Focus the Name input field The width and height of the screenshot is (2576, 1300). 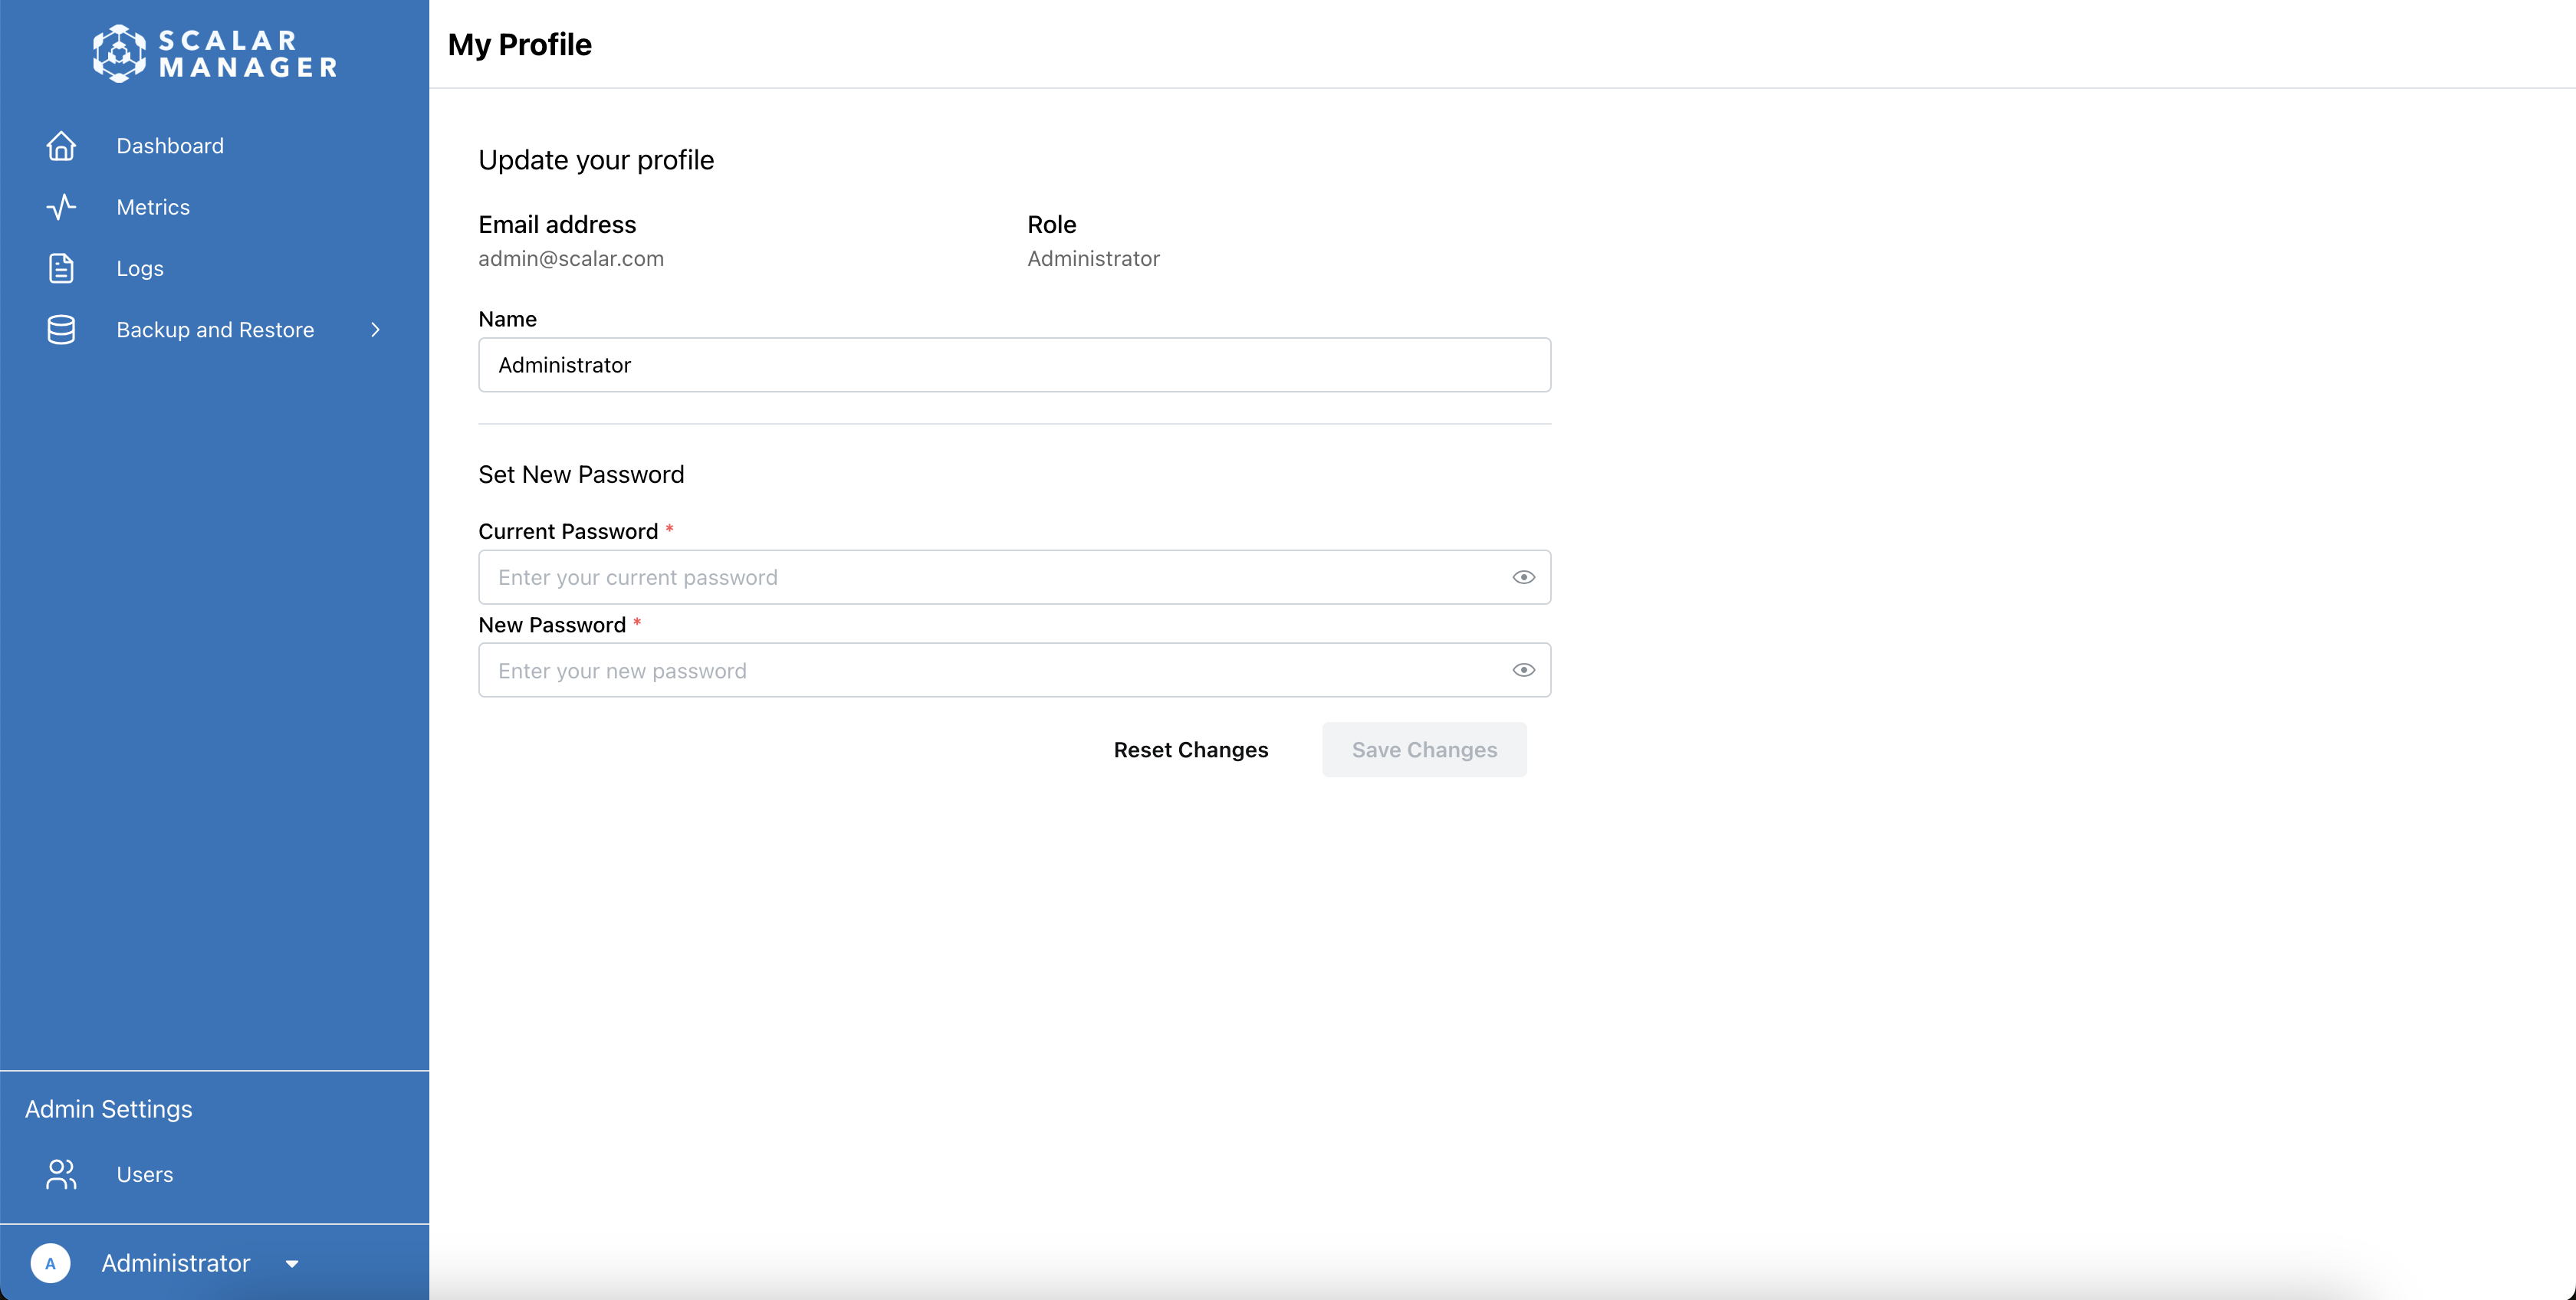click(x=1014, y=365)
